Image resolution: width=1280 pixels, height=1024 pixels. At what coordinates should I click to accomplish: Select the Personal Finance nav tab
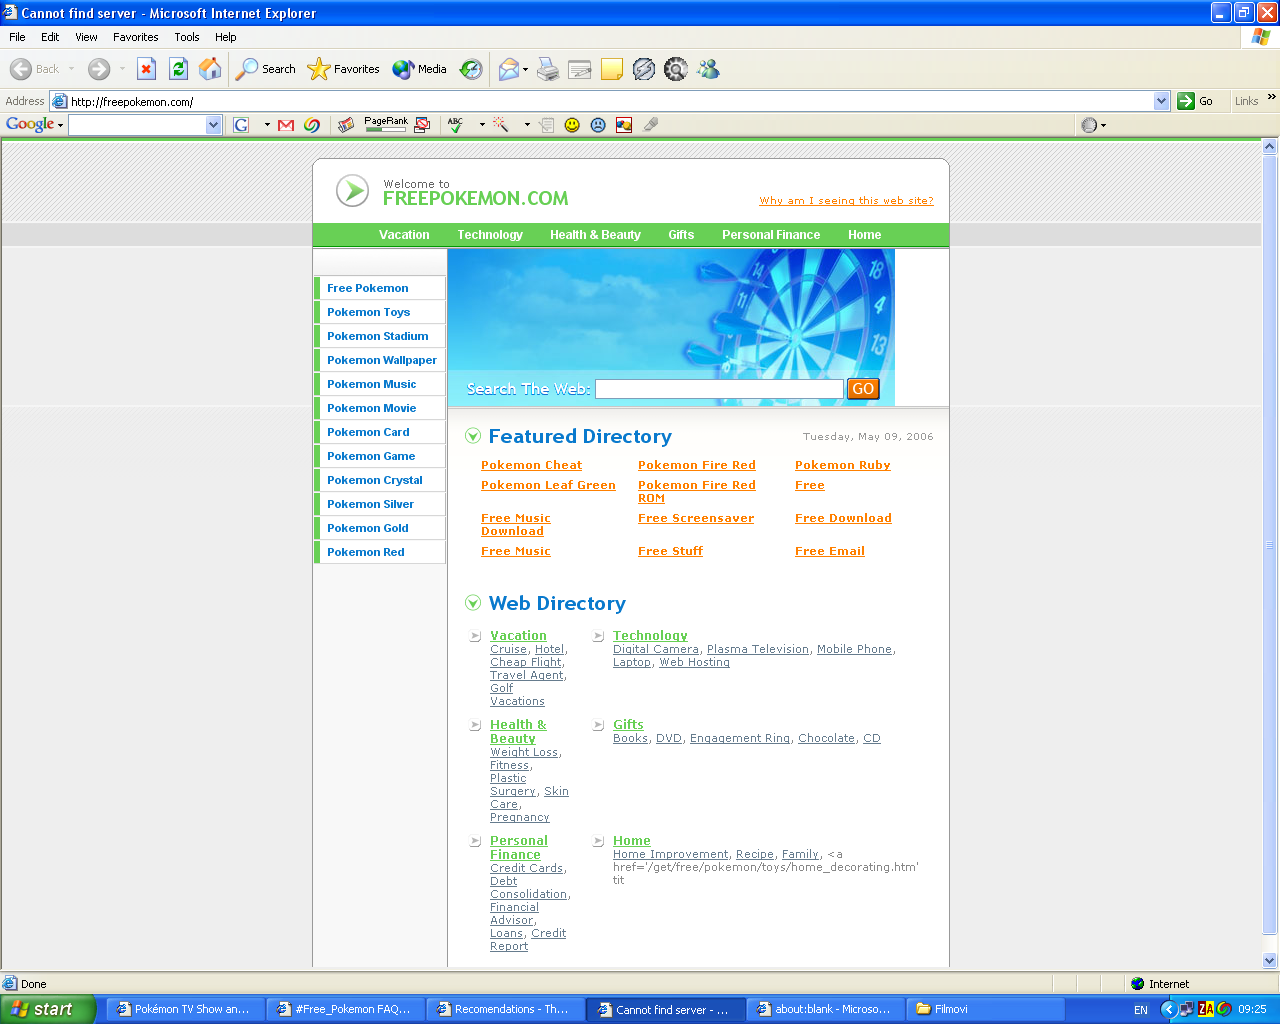(x=771, y=235)
